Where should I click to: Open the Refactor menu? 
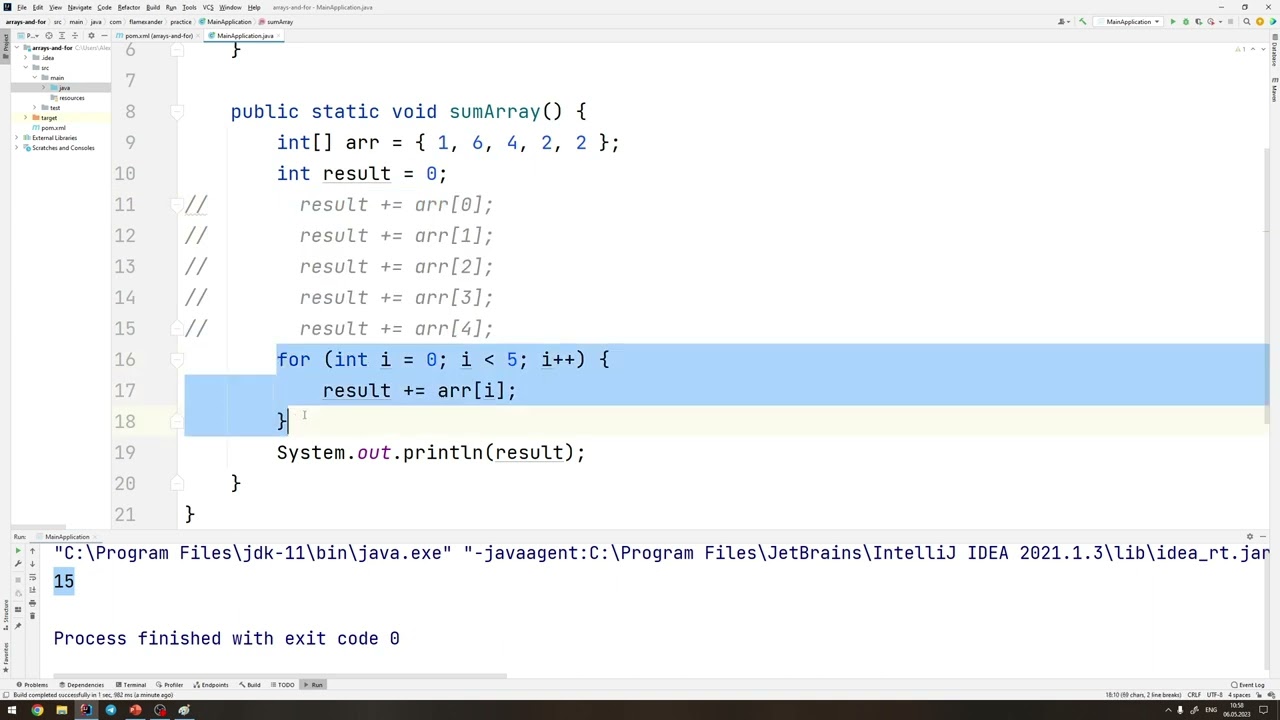point(129,7)
